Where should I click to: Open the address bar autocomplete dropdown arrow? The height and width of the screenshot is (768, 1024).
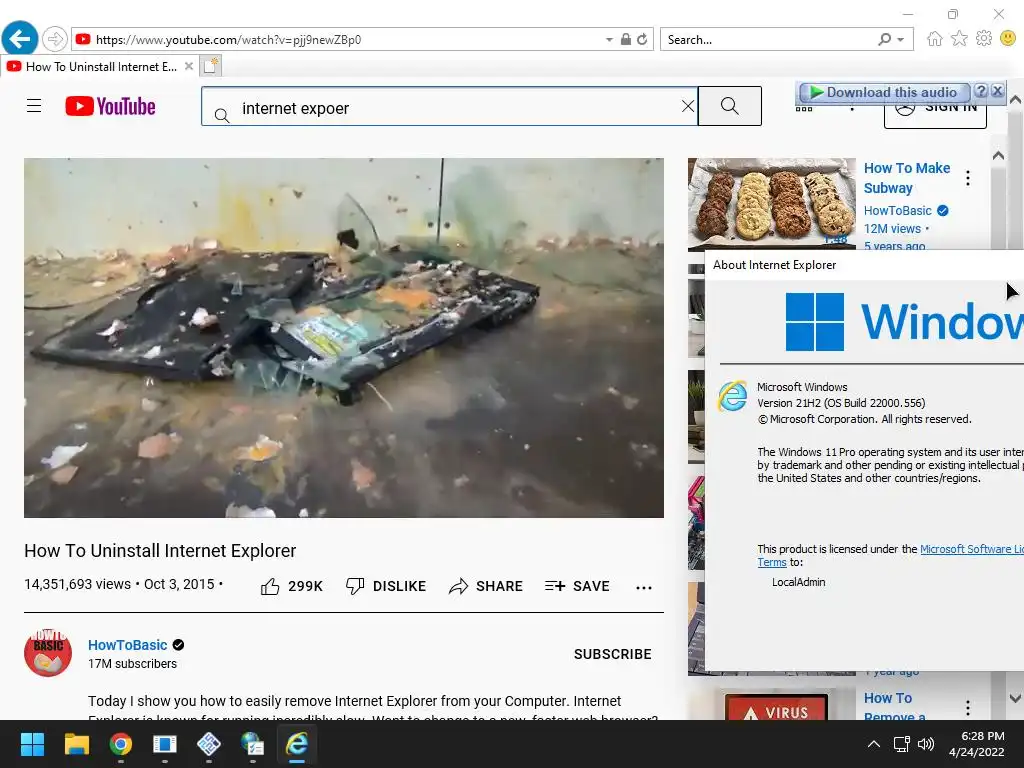pos(609,40)
